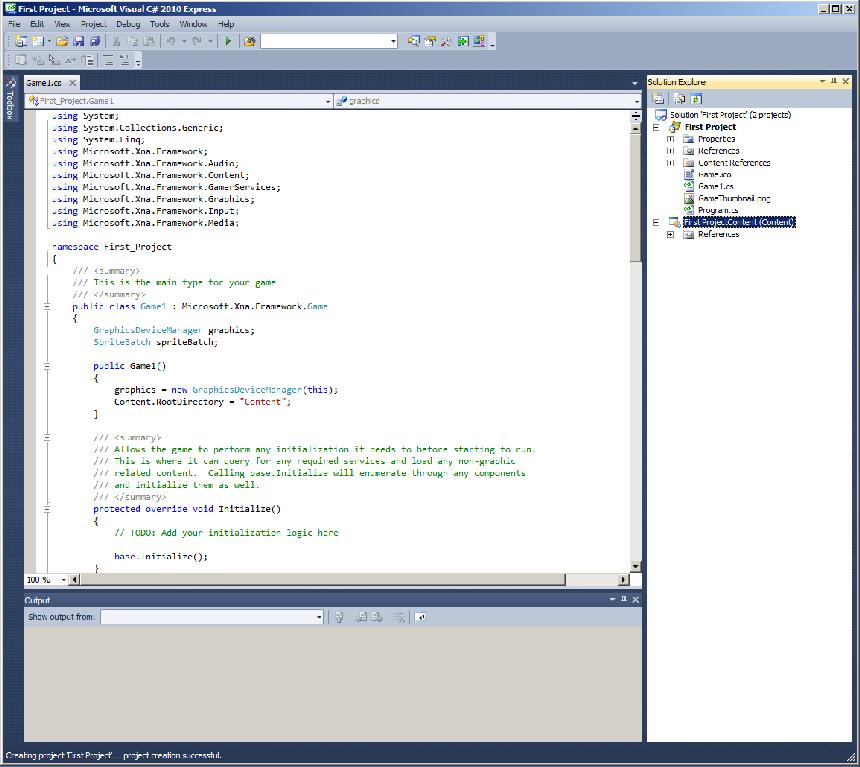
Task: Click the Undo arrow icon
Action: point(171,41)
